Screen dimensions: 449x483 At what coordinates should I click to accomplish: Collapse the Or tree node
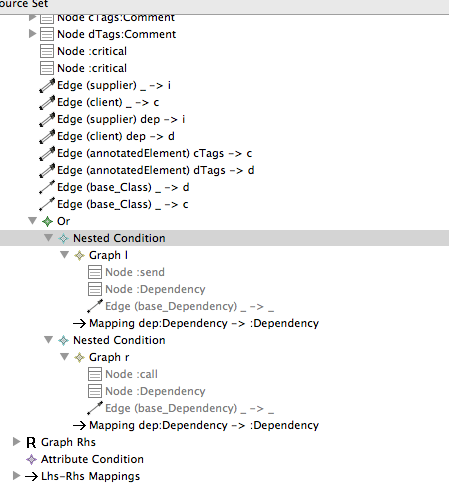point(32,221)
